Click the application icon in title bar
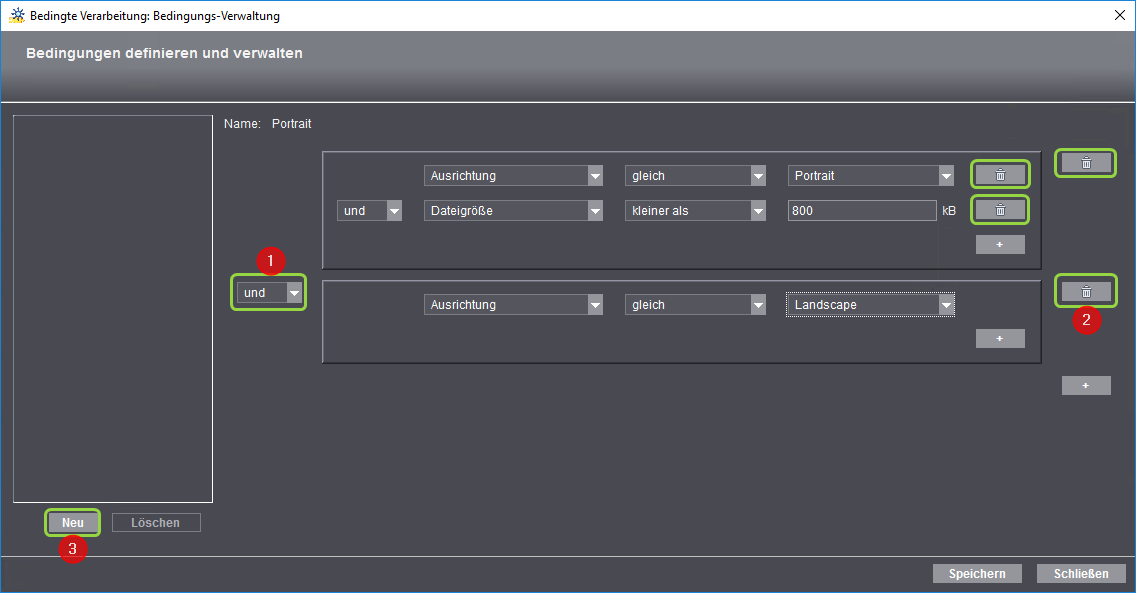The image size is (1136, 593). (x=17, y=15)
